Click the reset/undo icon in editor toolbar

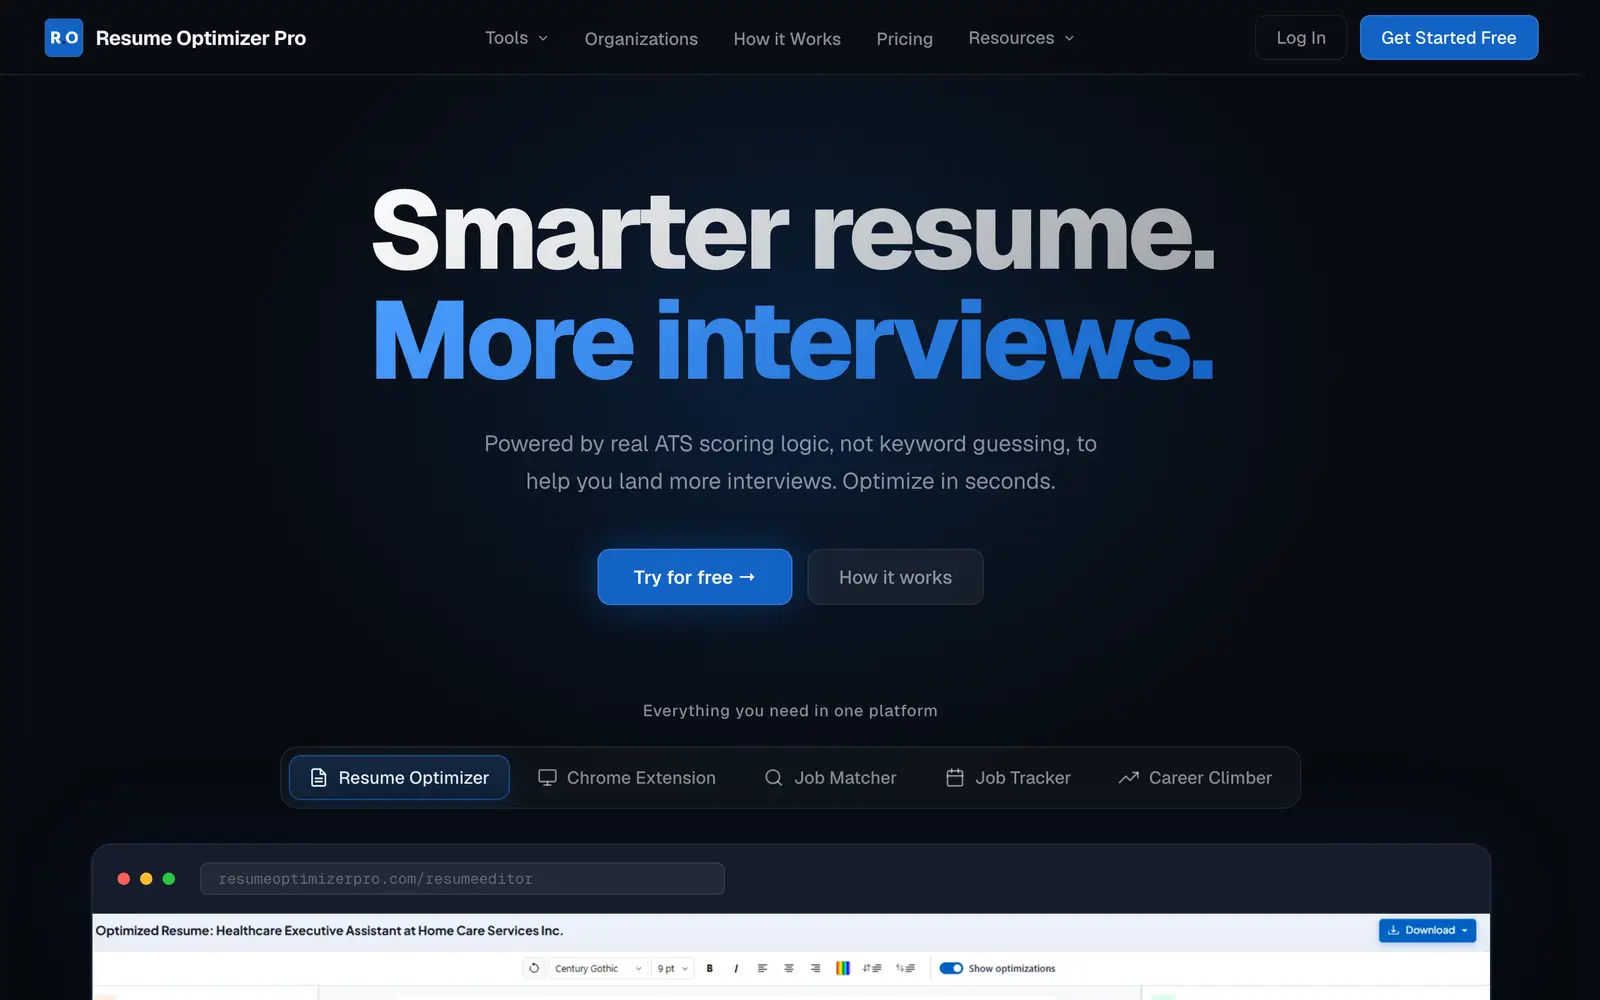coord(534,968)
